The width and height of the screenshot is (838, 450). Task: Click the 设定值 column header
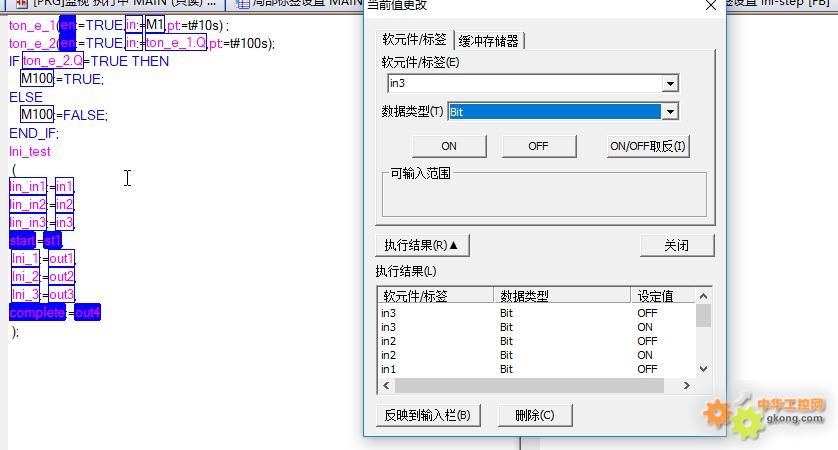[x=655, y=296]
